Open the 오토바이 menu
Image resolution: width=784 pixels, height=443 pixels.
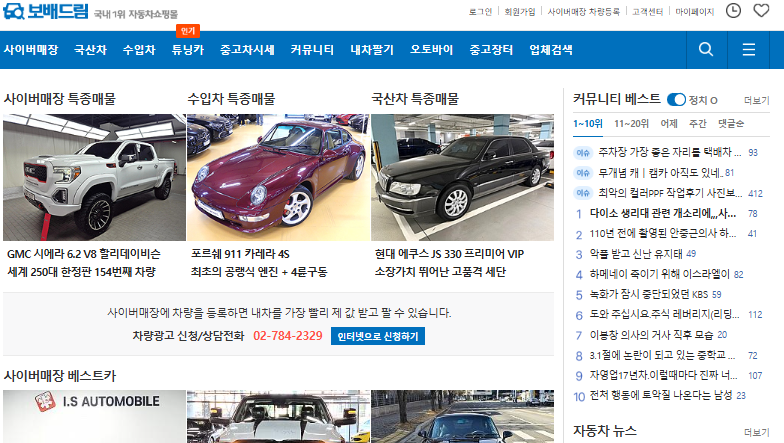pyautogui.click(x=432, y=50)
